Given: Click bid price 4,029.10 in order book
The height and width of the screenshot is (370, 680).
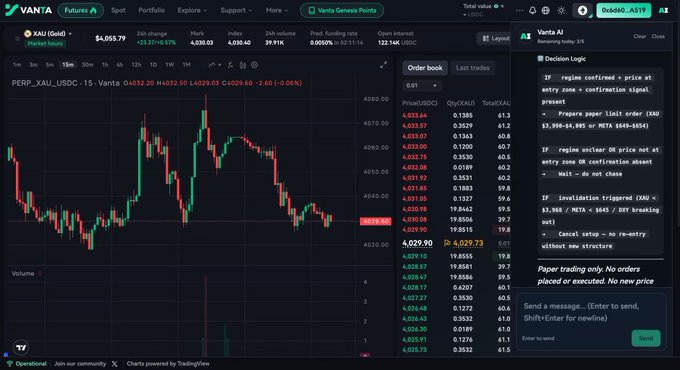Looking at the screenshot, I should click(414, 256).
